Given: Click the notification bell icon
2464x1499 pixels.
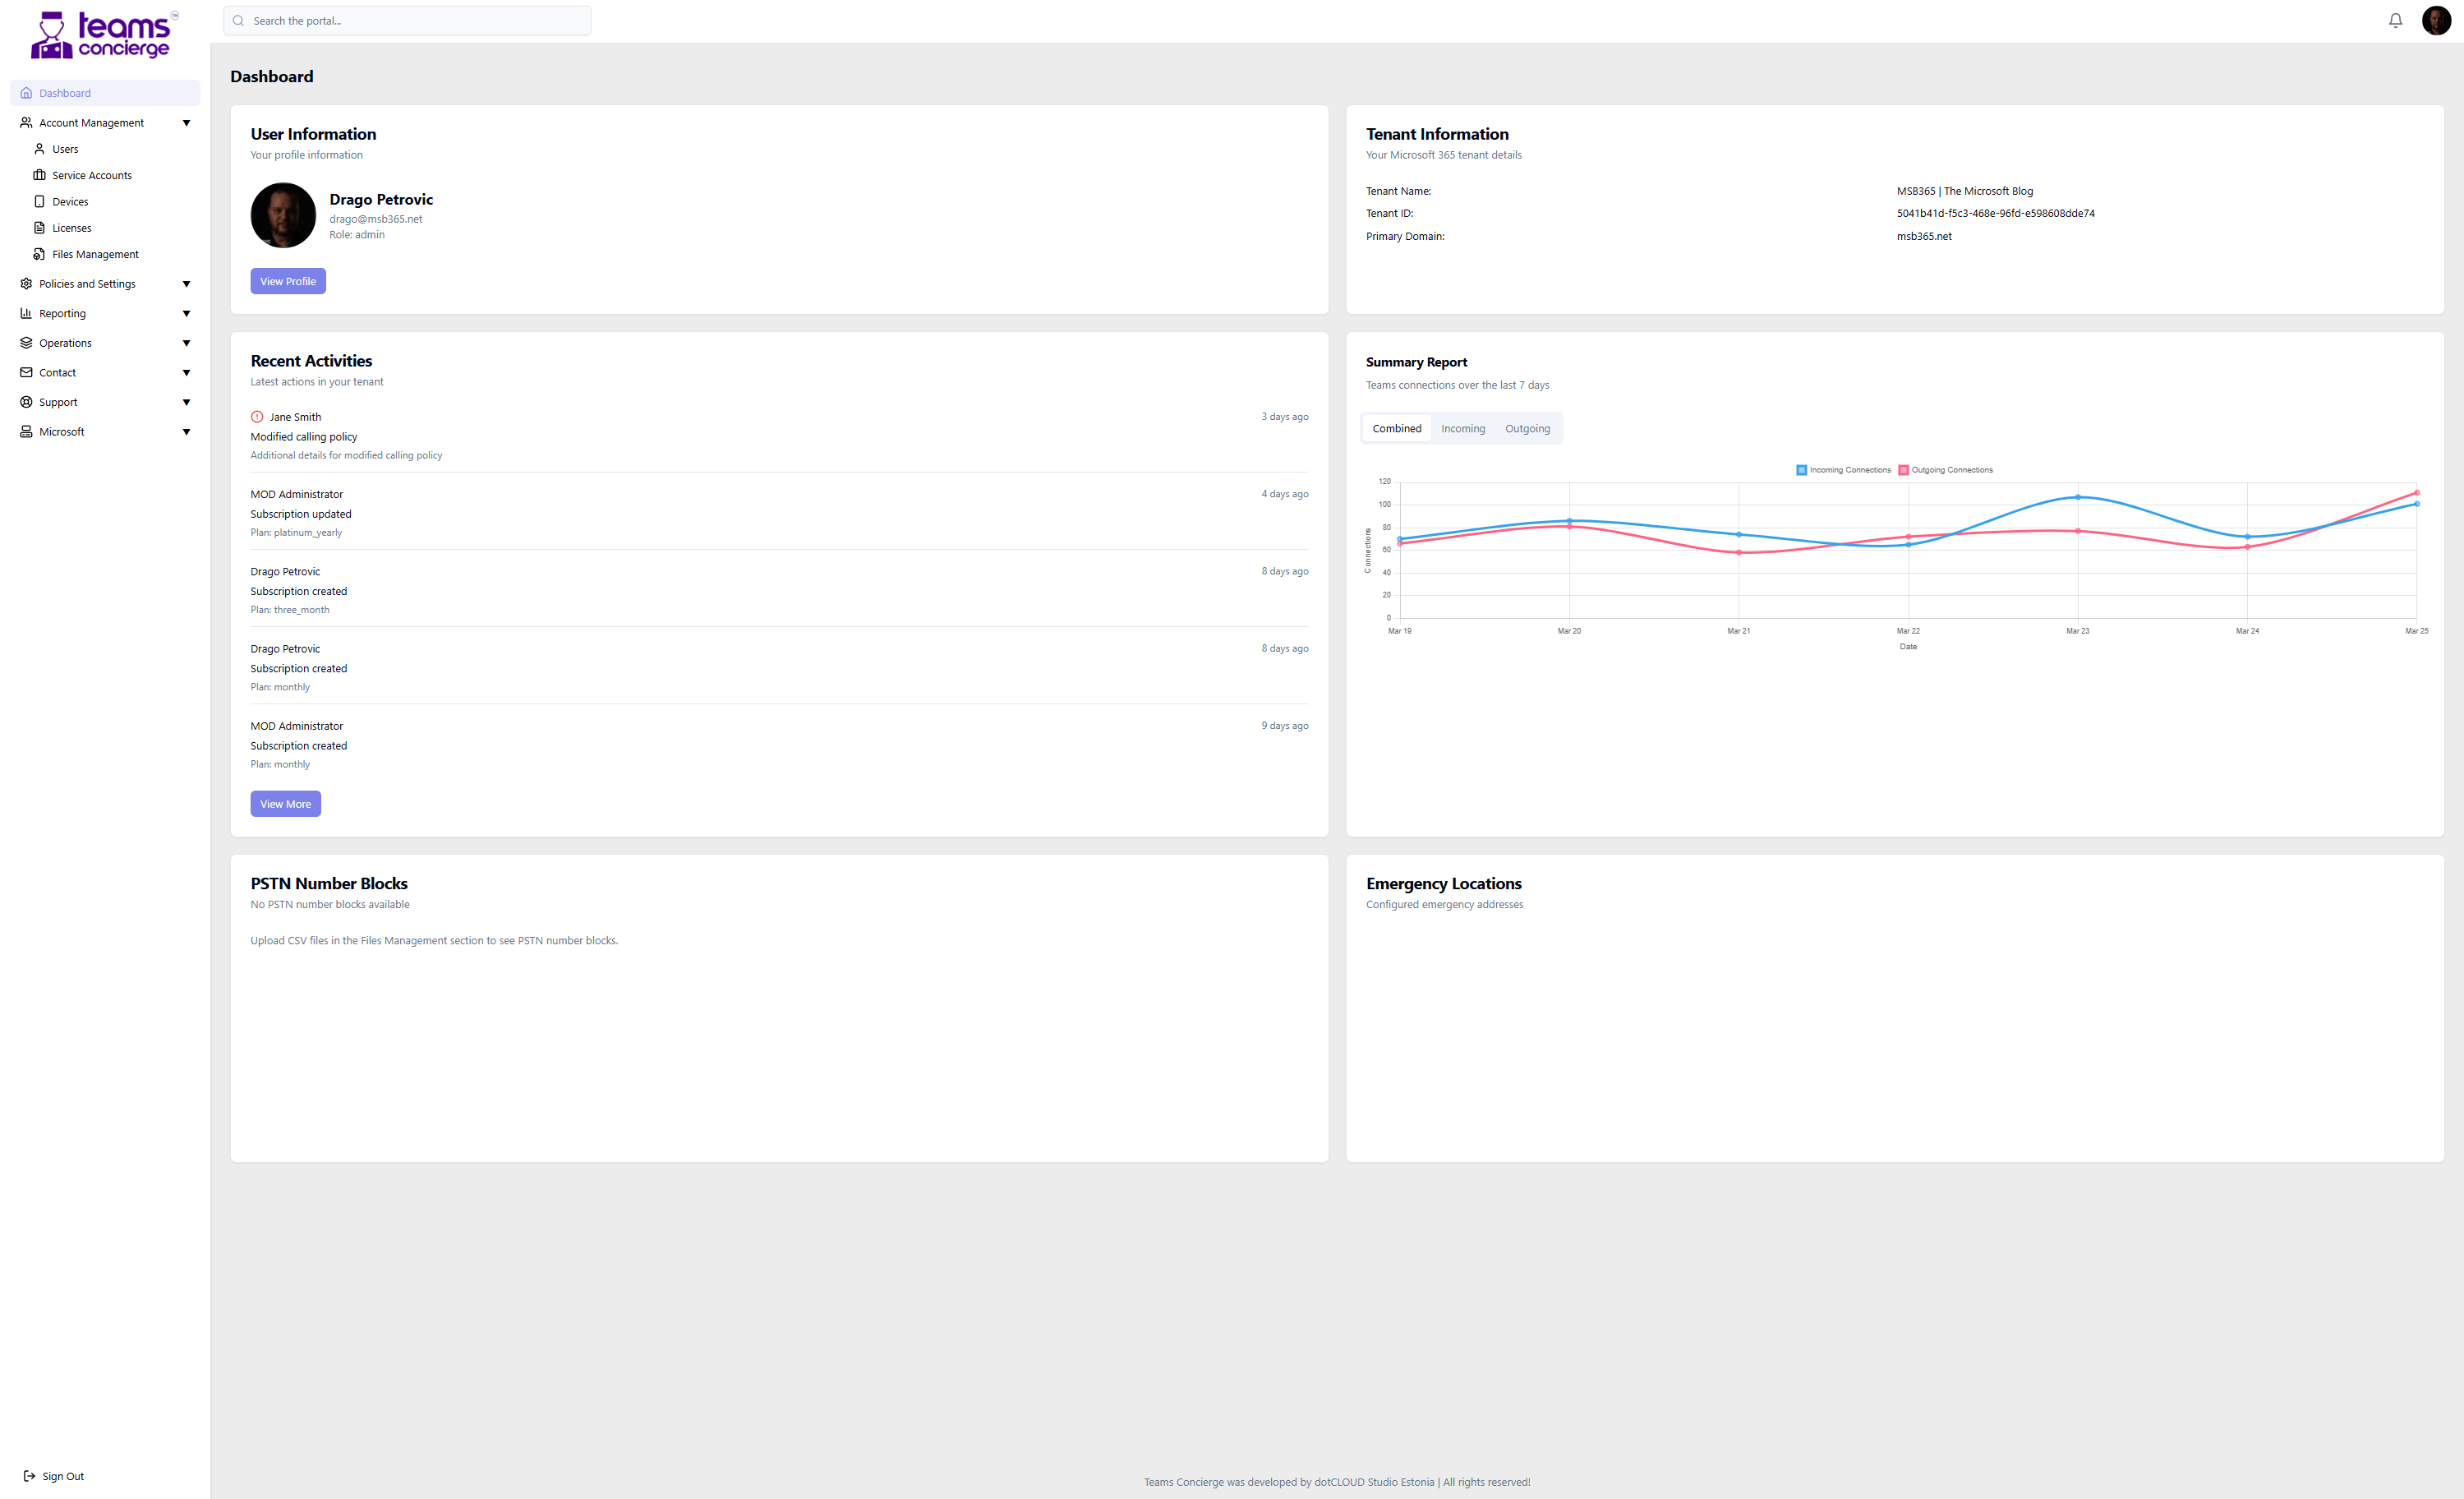Looking at the screenshot, I should click(2394, 20).
